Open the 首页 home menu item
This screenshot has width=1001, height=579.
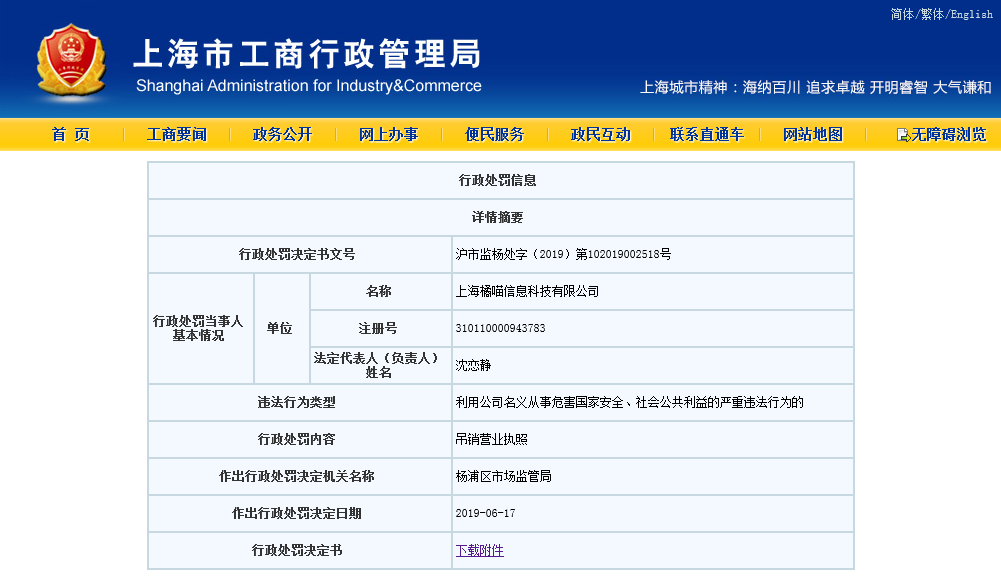70,135
